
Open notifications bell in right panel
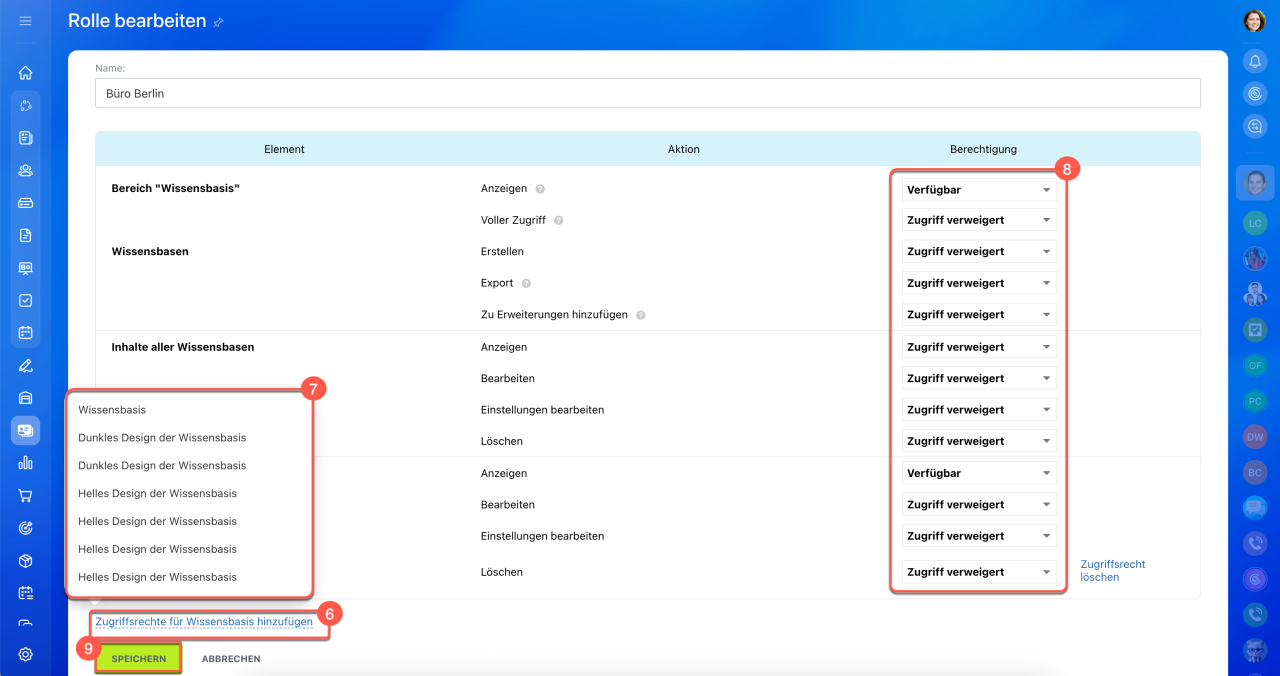click(1255, 61)
